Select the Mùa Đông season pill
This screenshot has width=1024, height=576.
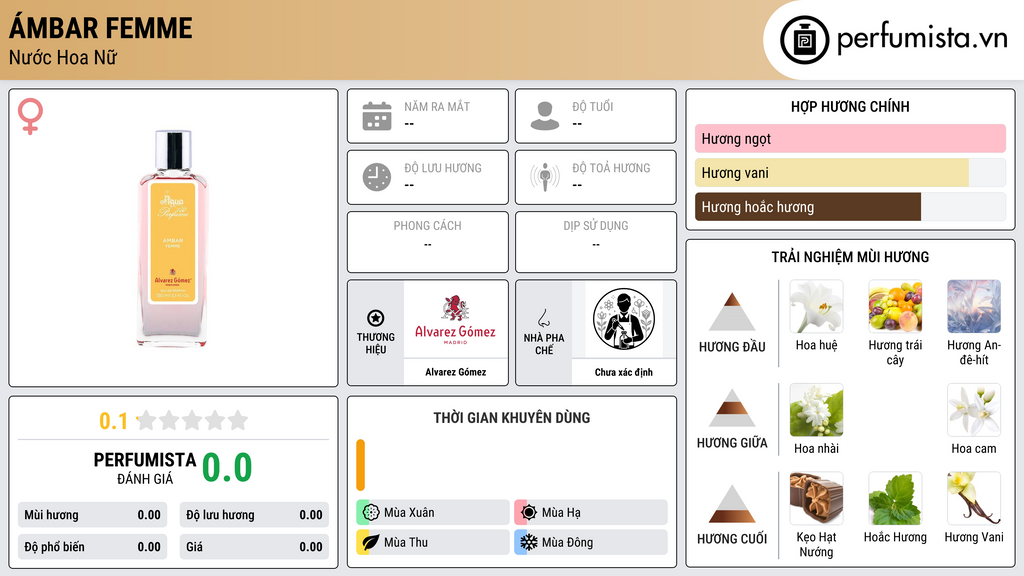tap(591, 542)
